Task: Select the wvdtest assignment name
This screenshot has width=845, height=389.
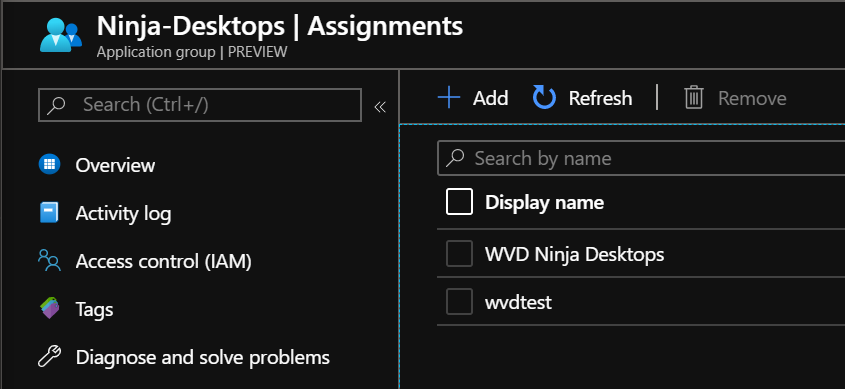Action: (518, 302)
